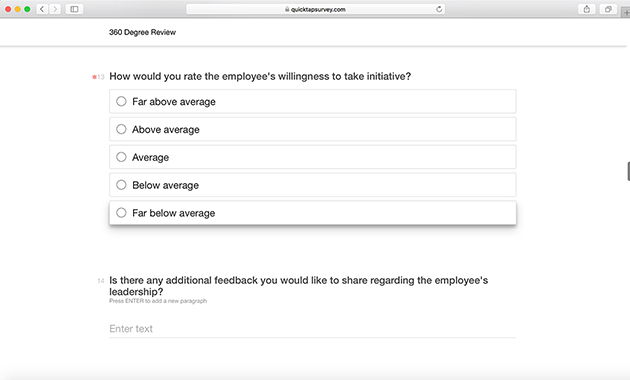Click the Enter text feedback field

click(x=313, y=329)
